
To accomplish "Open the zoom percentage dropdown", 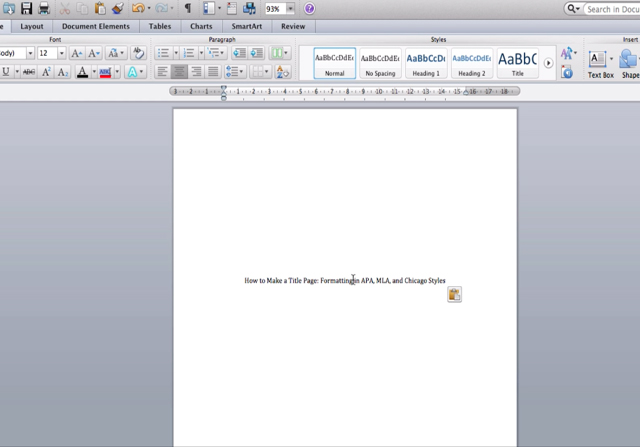I will pos(290,9).
